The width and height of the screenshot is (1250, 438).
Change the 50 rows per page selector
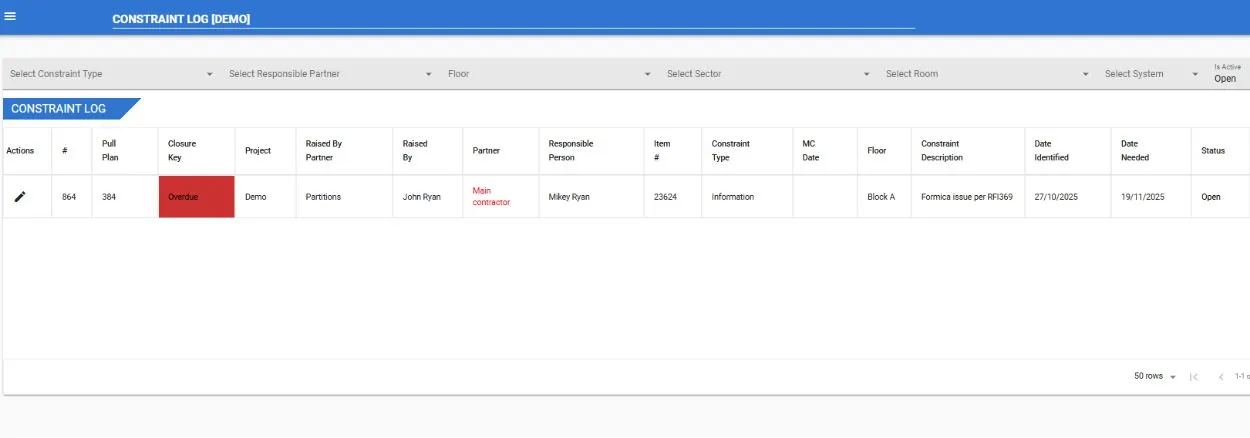[1155, 377]
